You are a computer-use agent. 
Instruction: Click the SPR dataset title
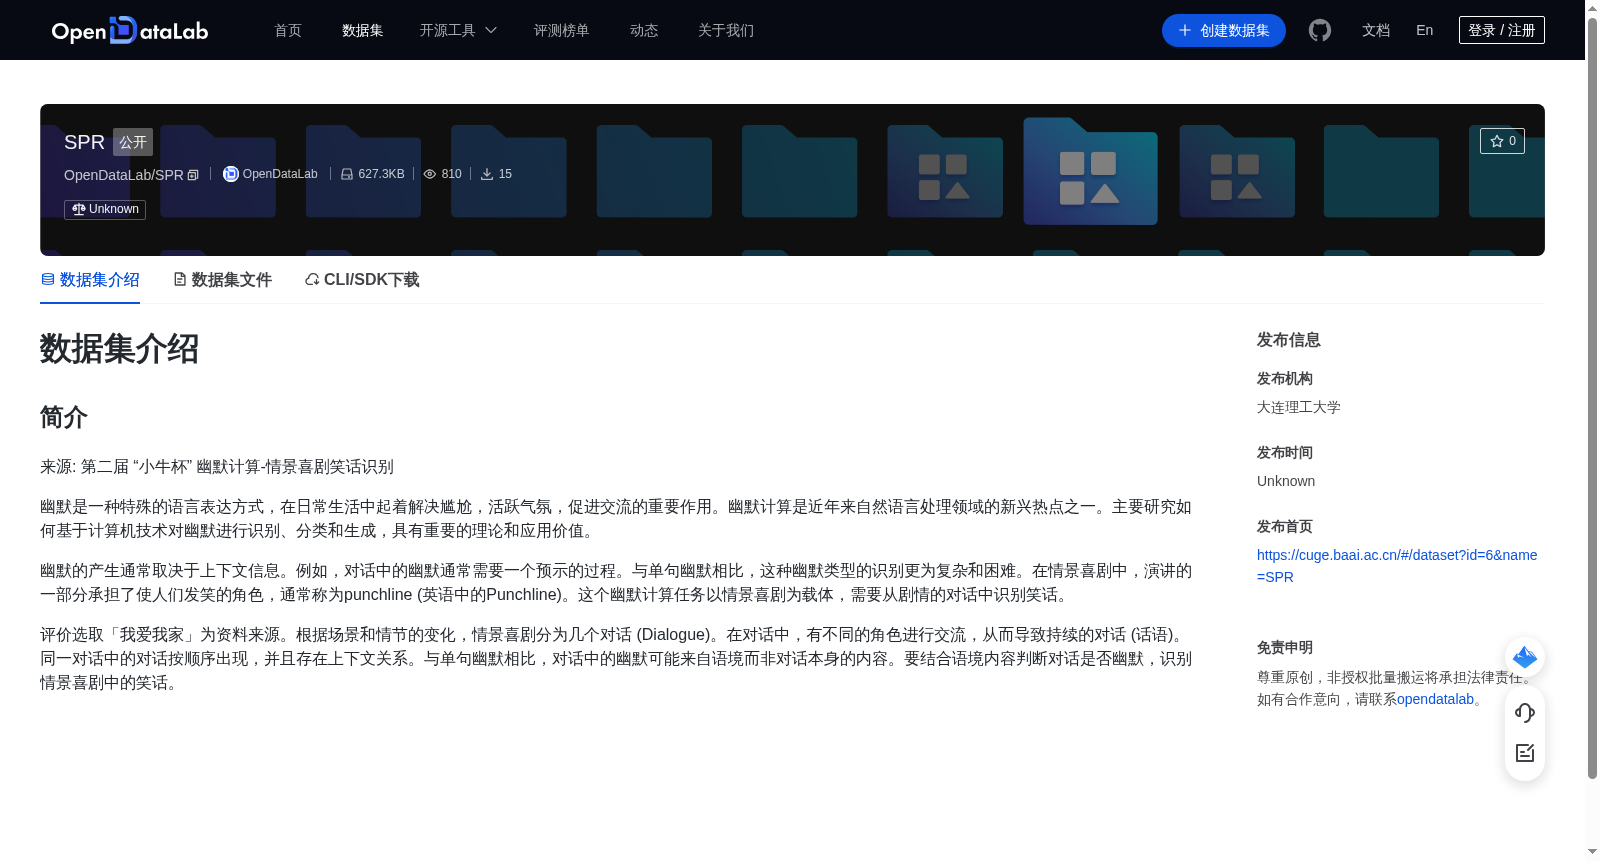[x=84, y=142]
